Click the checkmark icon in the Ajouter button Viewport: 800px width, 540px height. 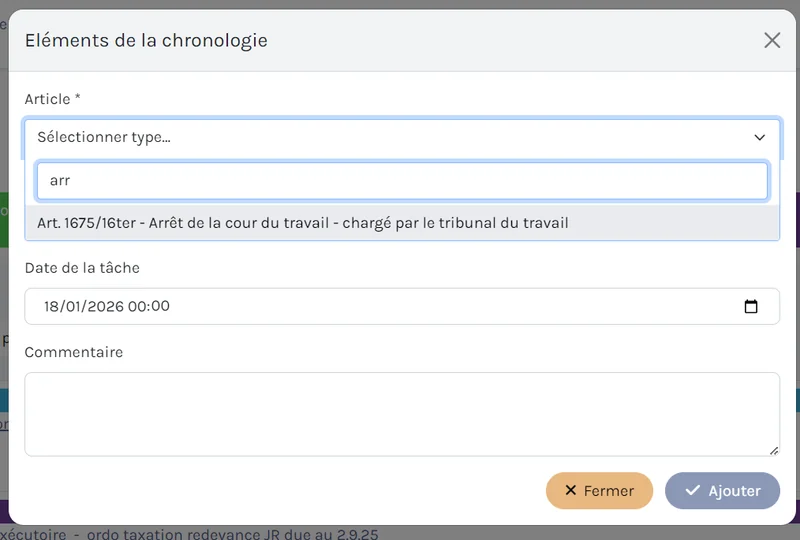[x=692, y=491]
